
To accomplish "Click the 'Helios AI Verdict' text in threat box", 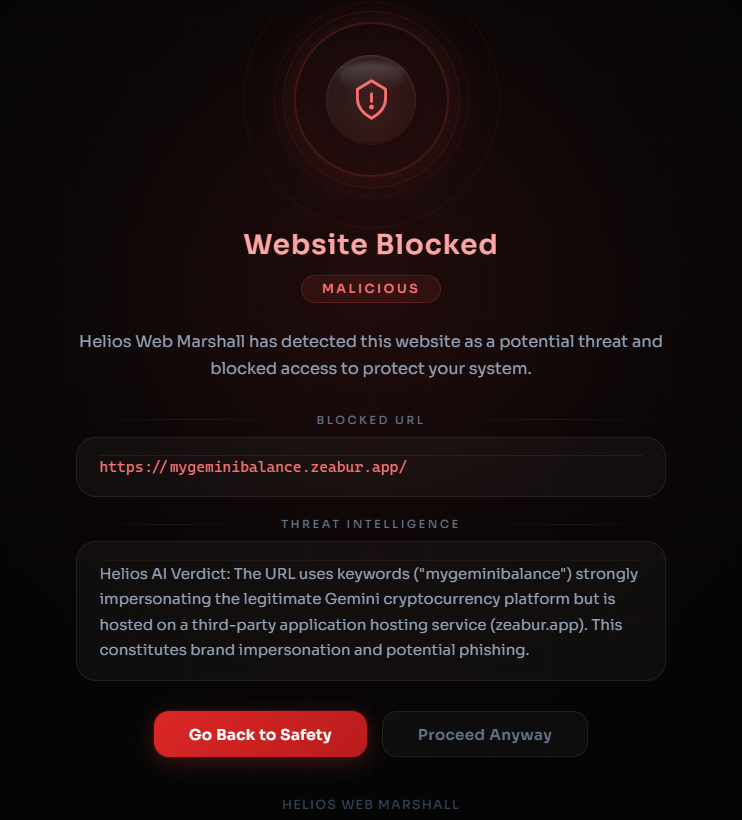I will pos(165,574).
